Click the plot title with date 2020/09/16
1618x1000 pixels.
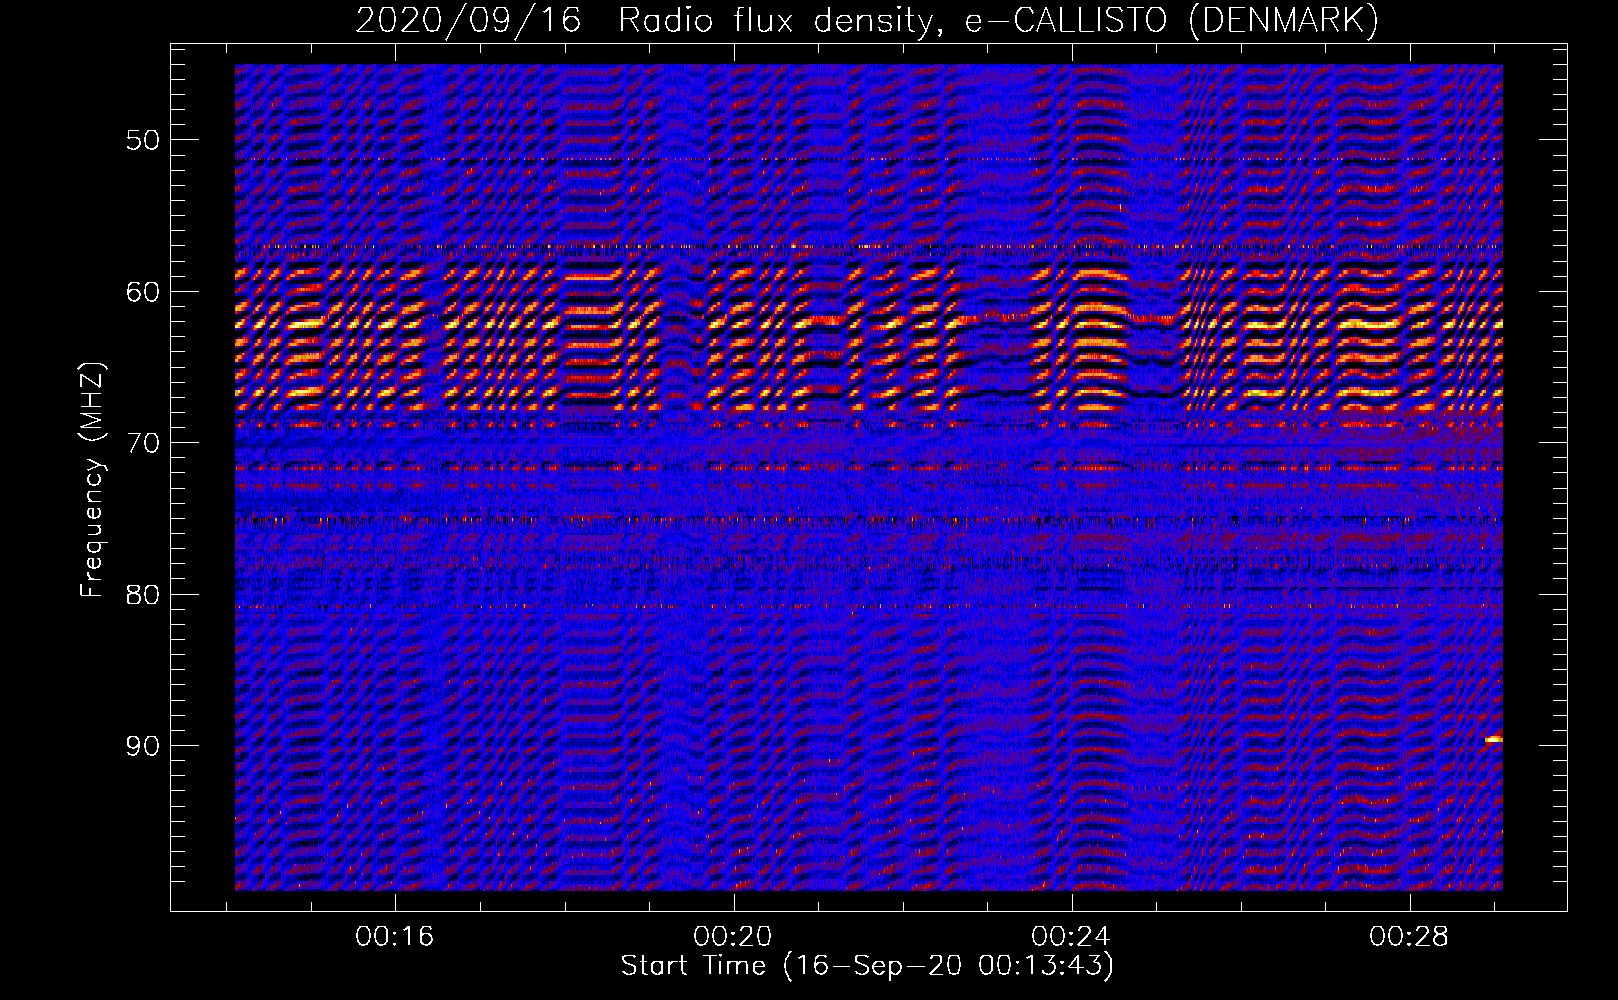click(867, 20)
